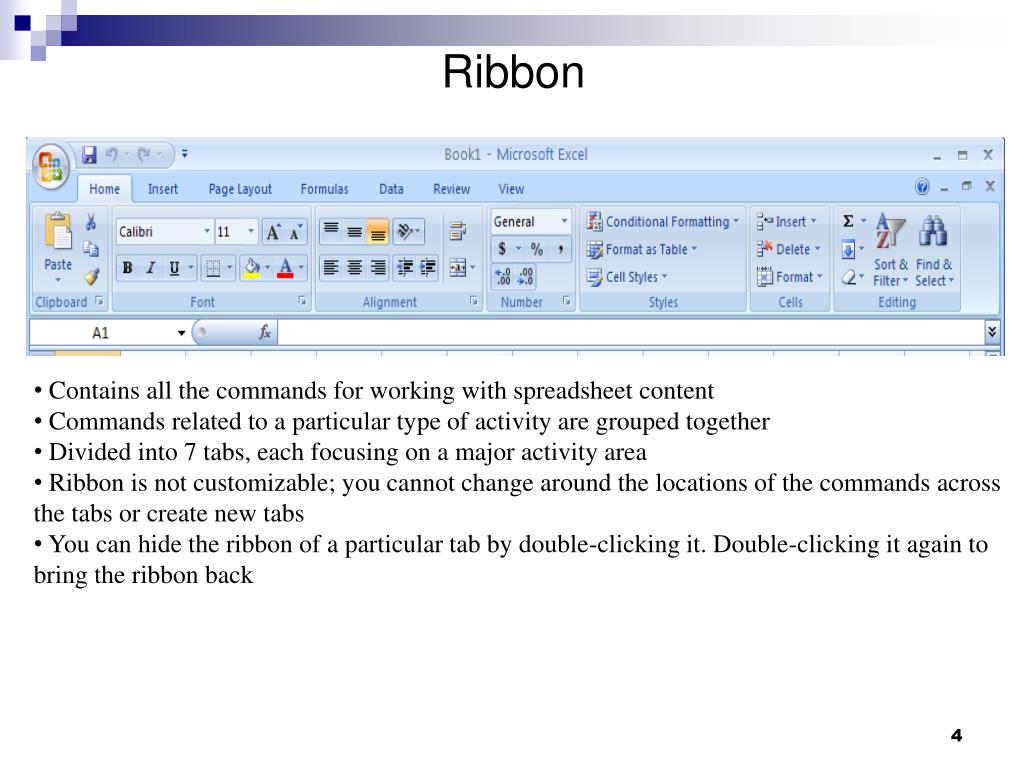Viewport: 1024px width, 768px height.
Task: Click Delete cells button
Action: tap(788, 249)
